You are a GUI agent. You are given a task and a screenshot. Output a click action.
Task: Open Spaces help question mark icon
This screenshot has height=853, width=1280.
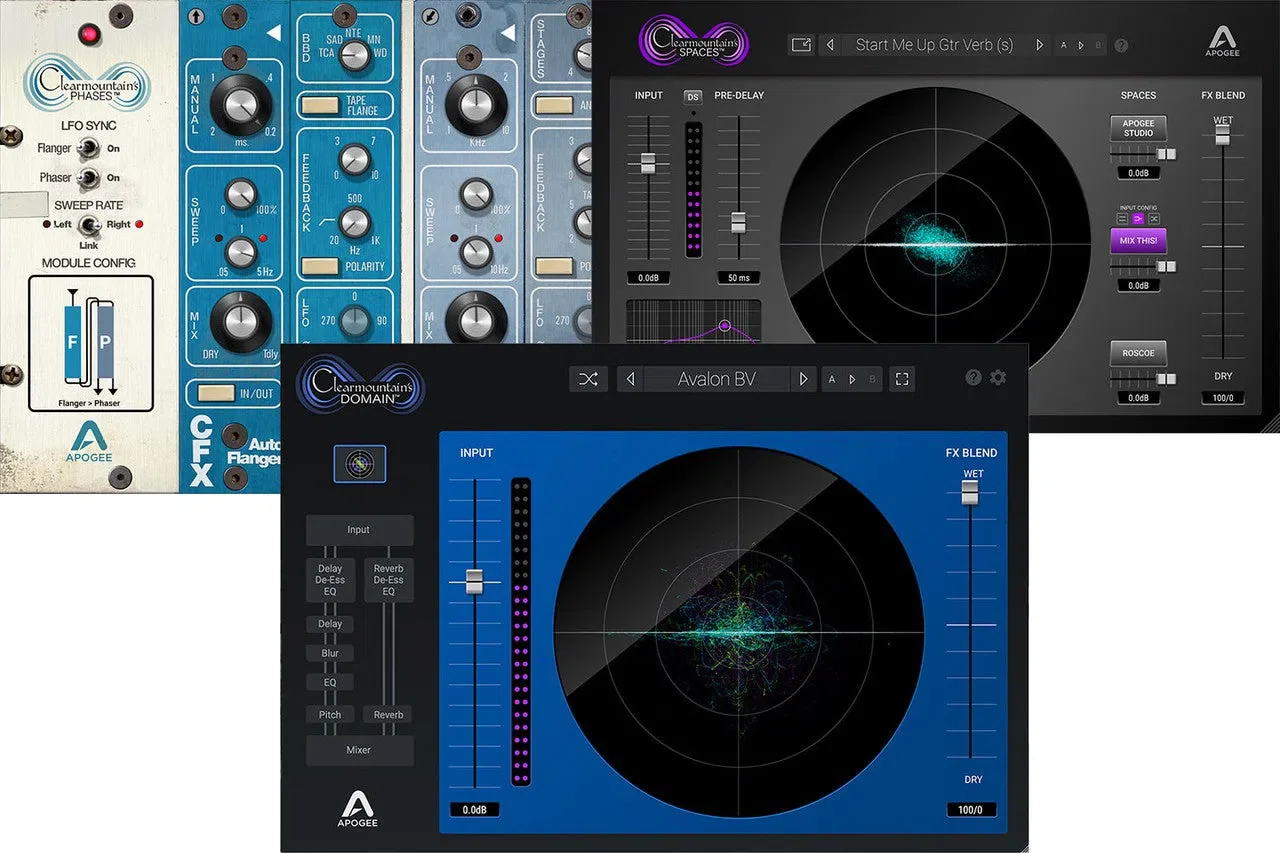[1121, 45]
